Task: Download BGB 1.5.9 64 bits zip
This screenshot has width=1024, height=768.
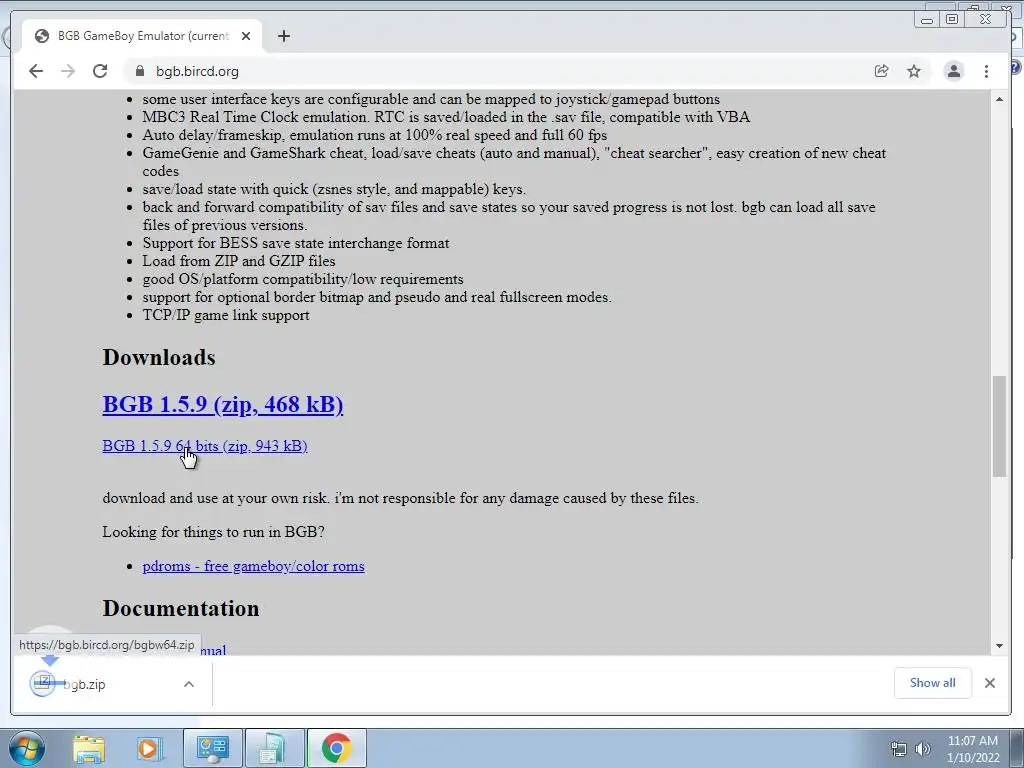Action: 204,446
